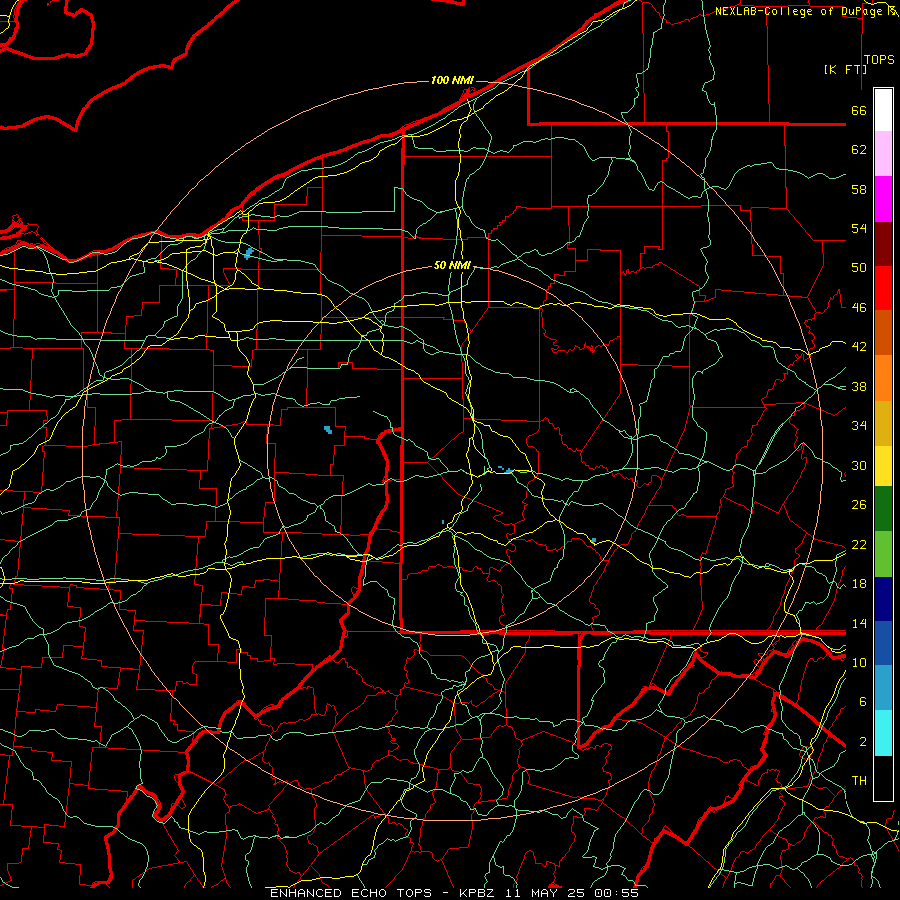Click the TOPS legend heading
The height and width of the screenshot is (900, 900).
[x=879, y=60]
